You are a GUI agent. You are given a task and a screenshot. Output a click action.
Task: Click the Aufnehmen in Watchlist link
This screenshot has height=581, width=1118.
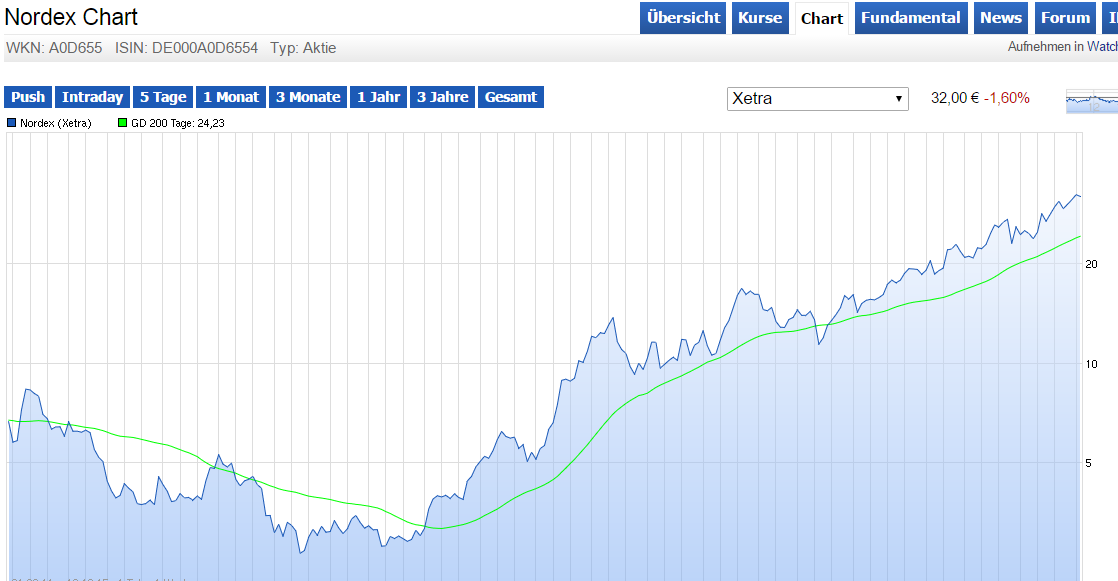[1062, 46]
